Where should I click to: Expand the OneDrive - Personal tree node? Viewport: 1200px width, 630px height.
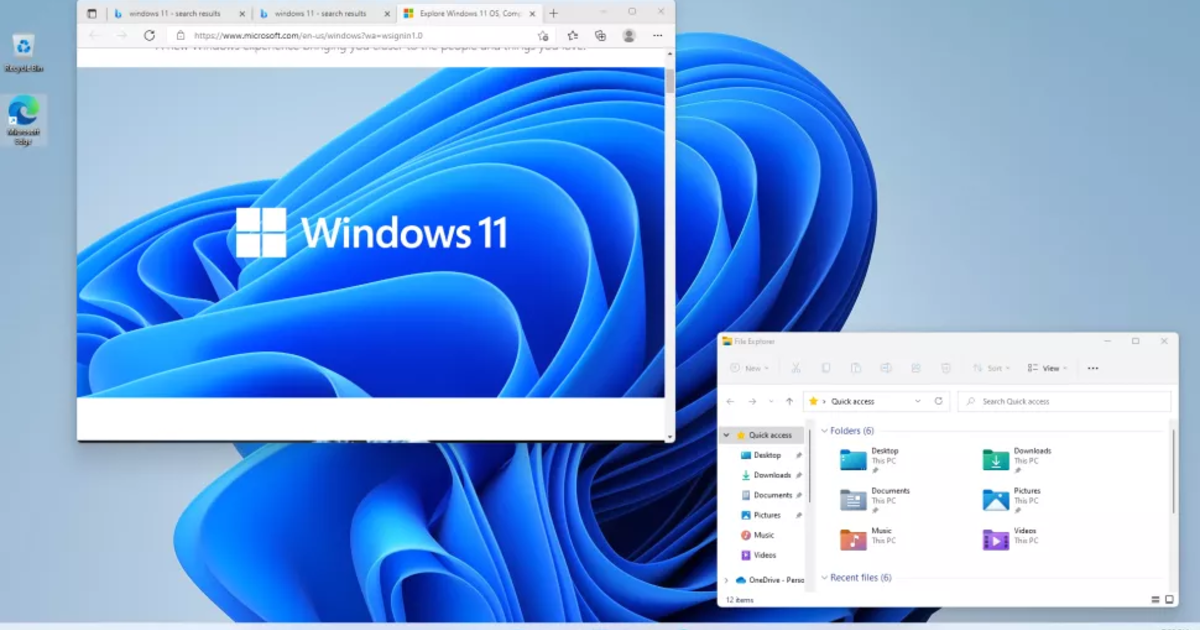(726, 580)
